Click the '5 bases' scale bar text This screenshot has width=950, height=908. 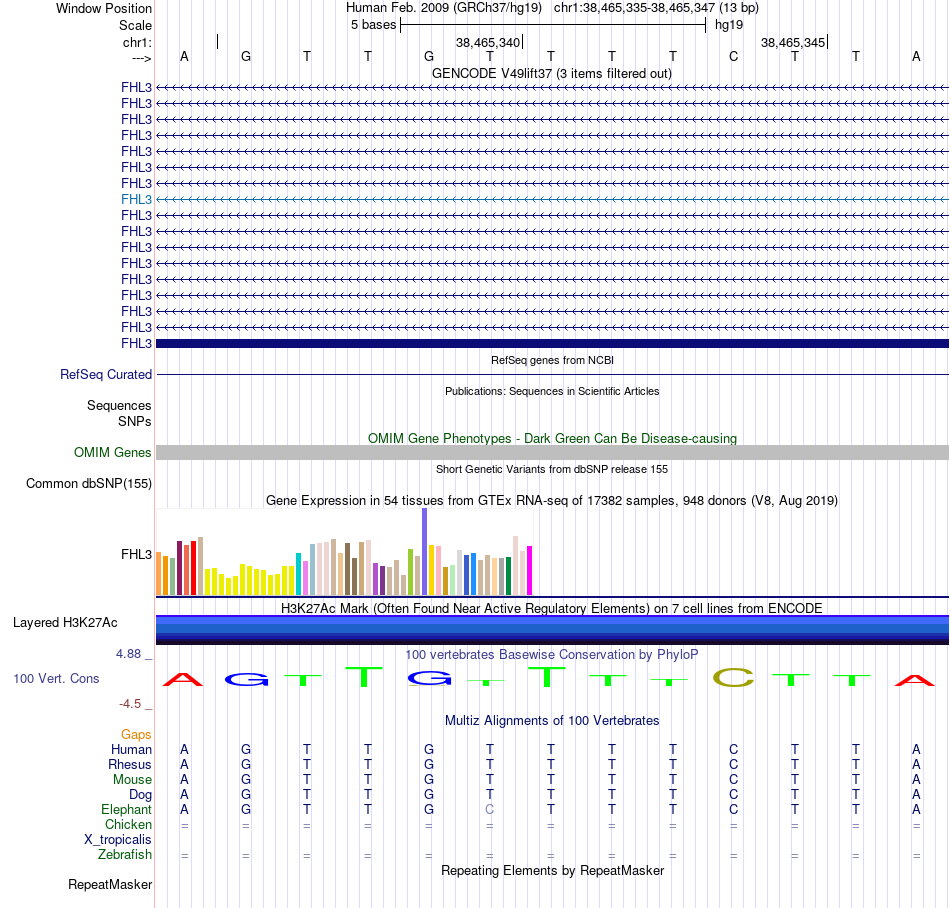(373, 25)
